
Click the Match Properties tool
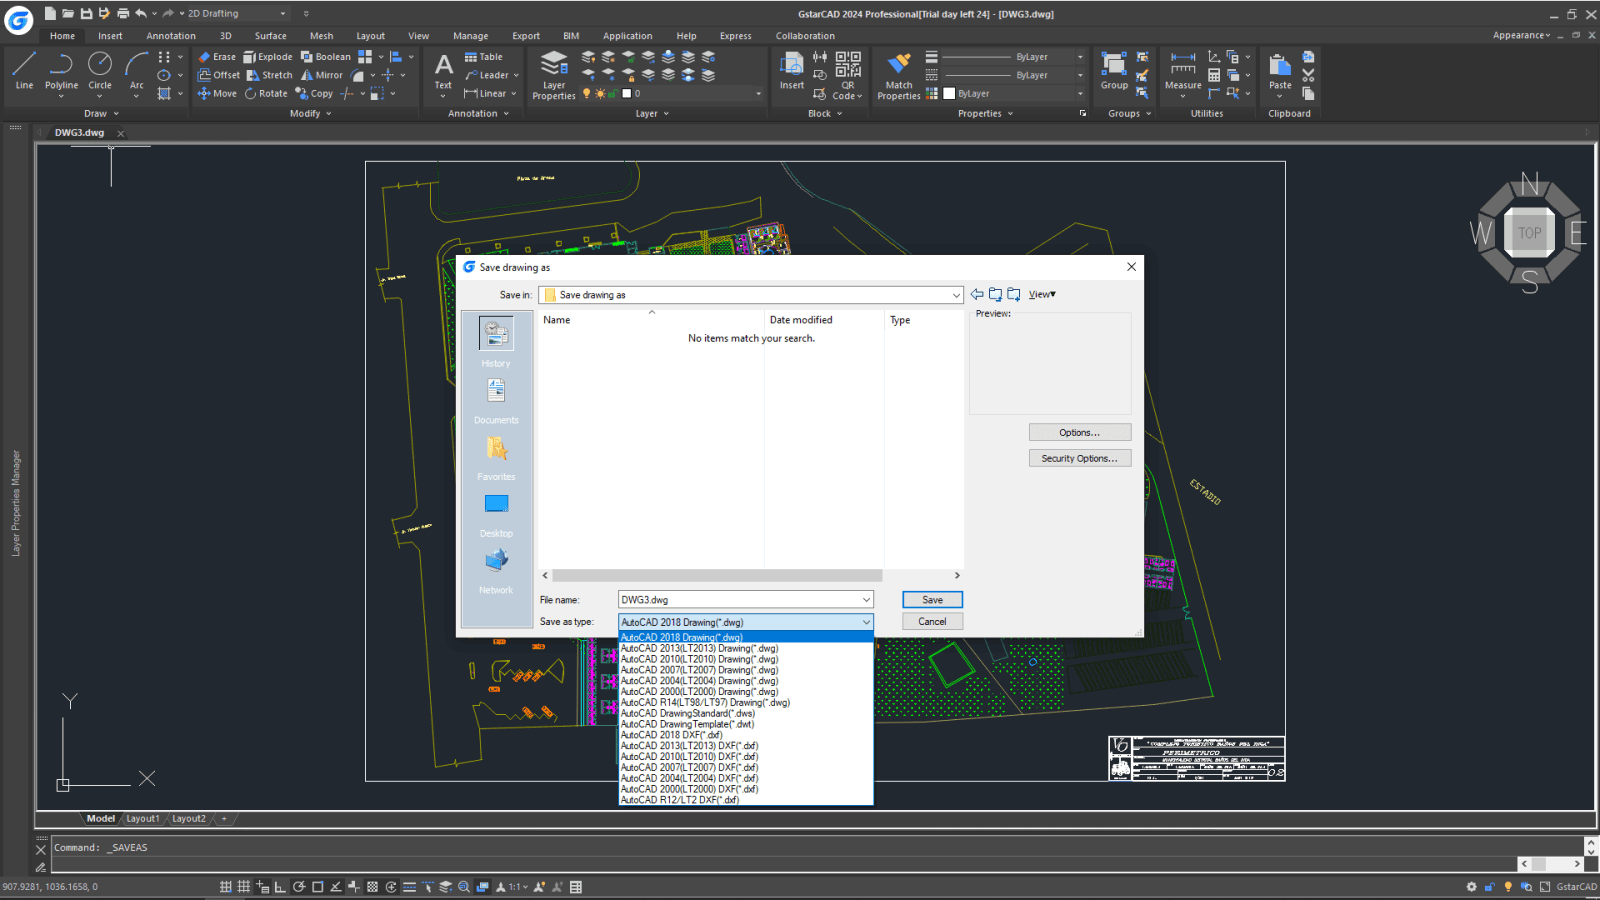point(897,71)
